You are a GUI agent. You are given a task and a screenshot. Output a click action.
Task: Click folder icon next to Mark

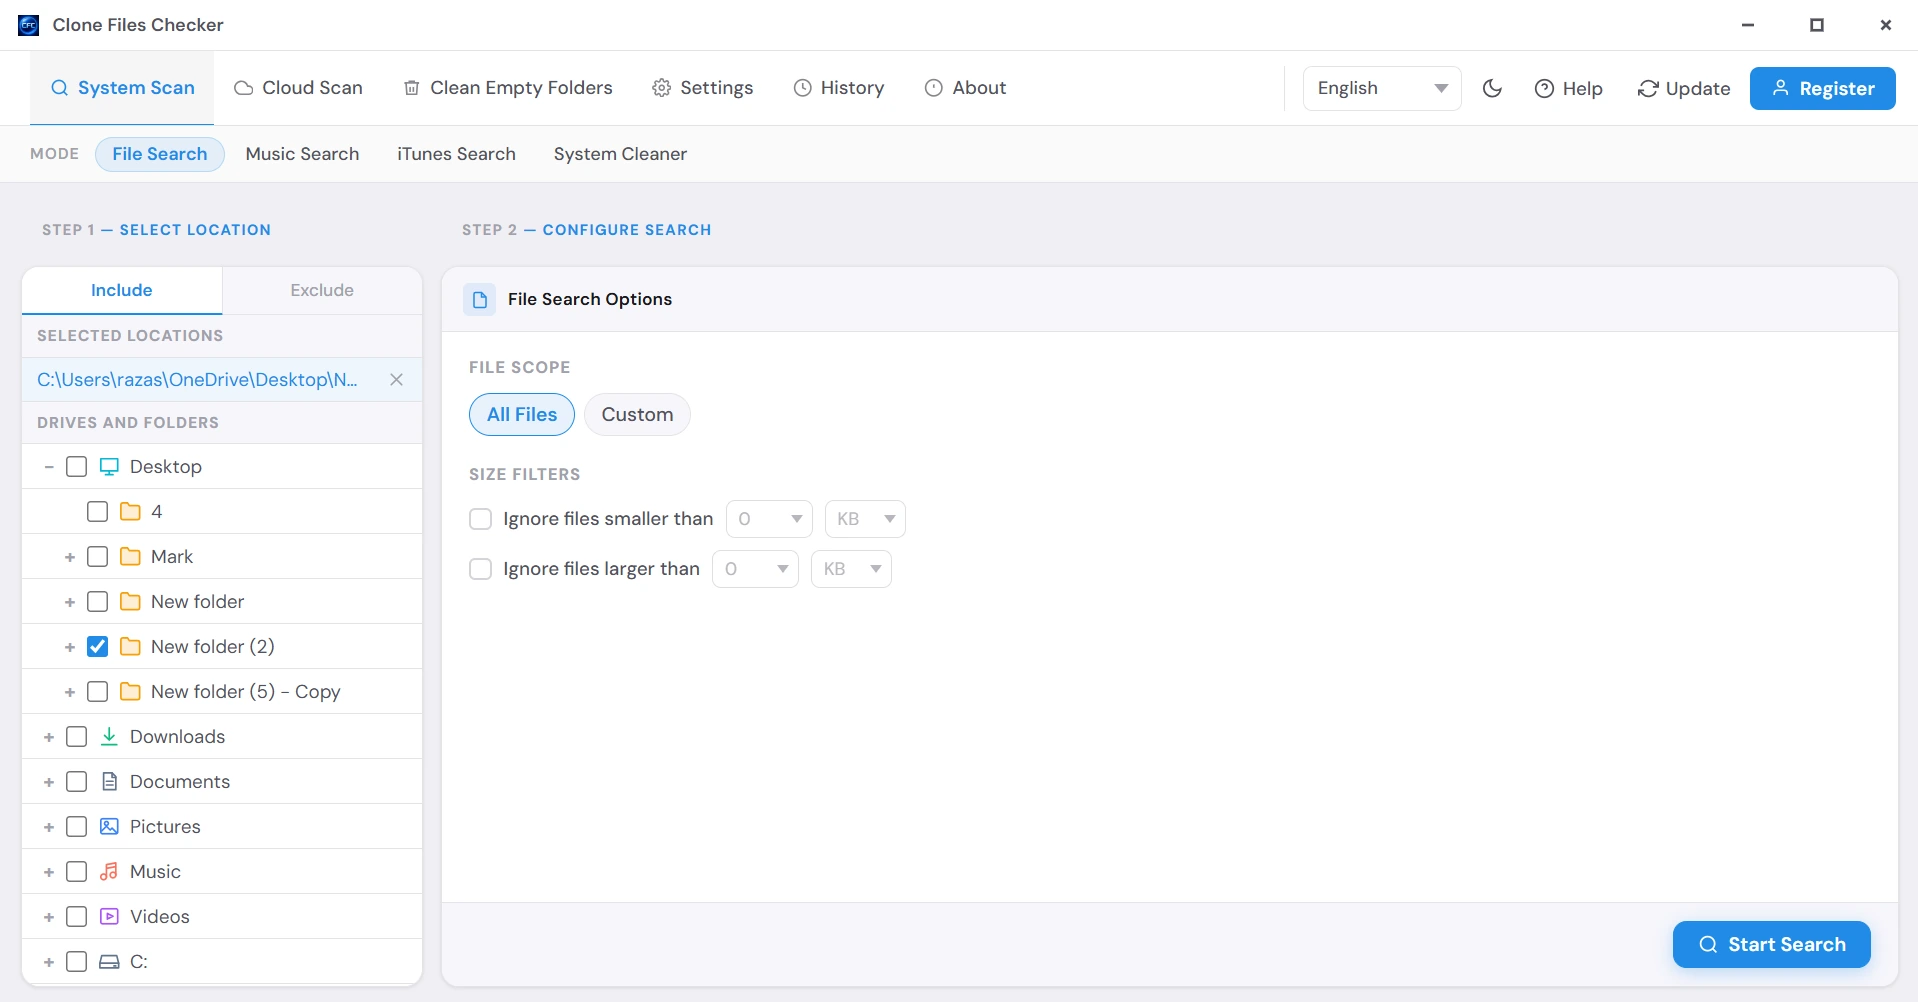130,556
